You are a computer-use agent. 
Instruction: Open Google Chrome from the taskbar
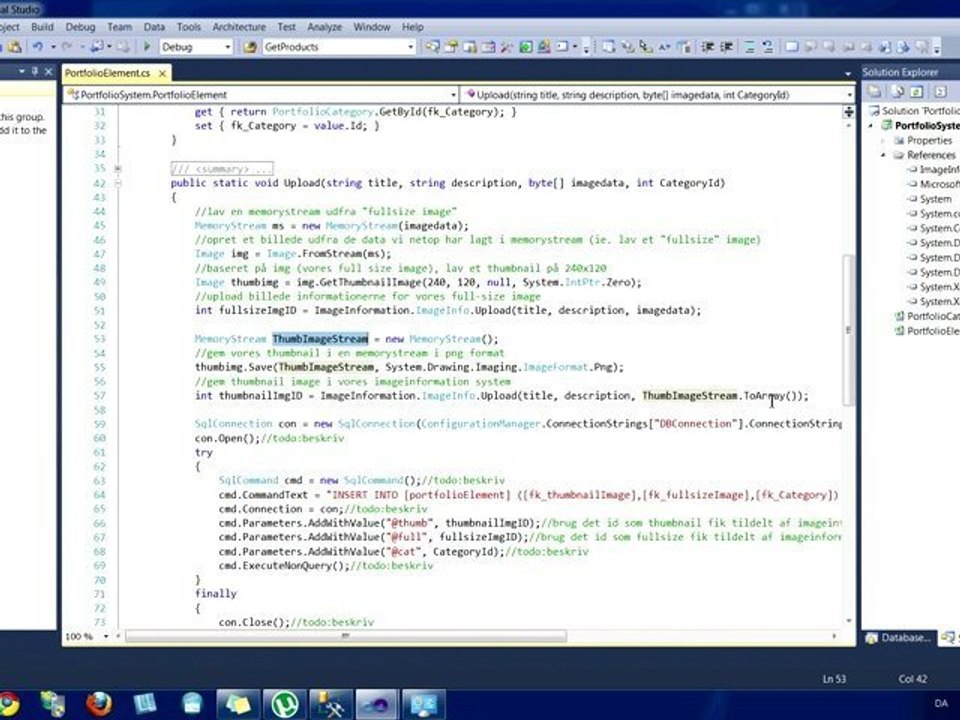click(x=7, y=703)
